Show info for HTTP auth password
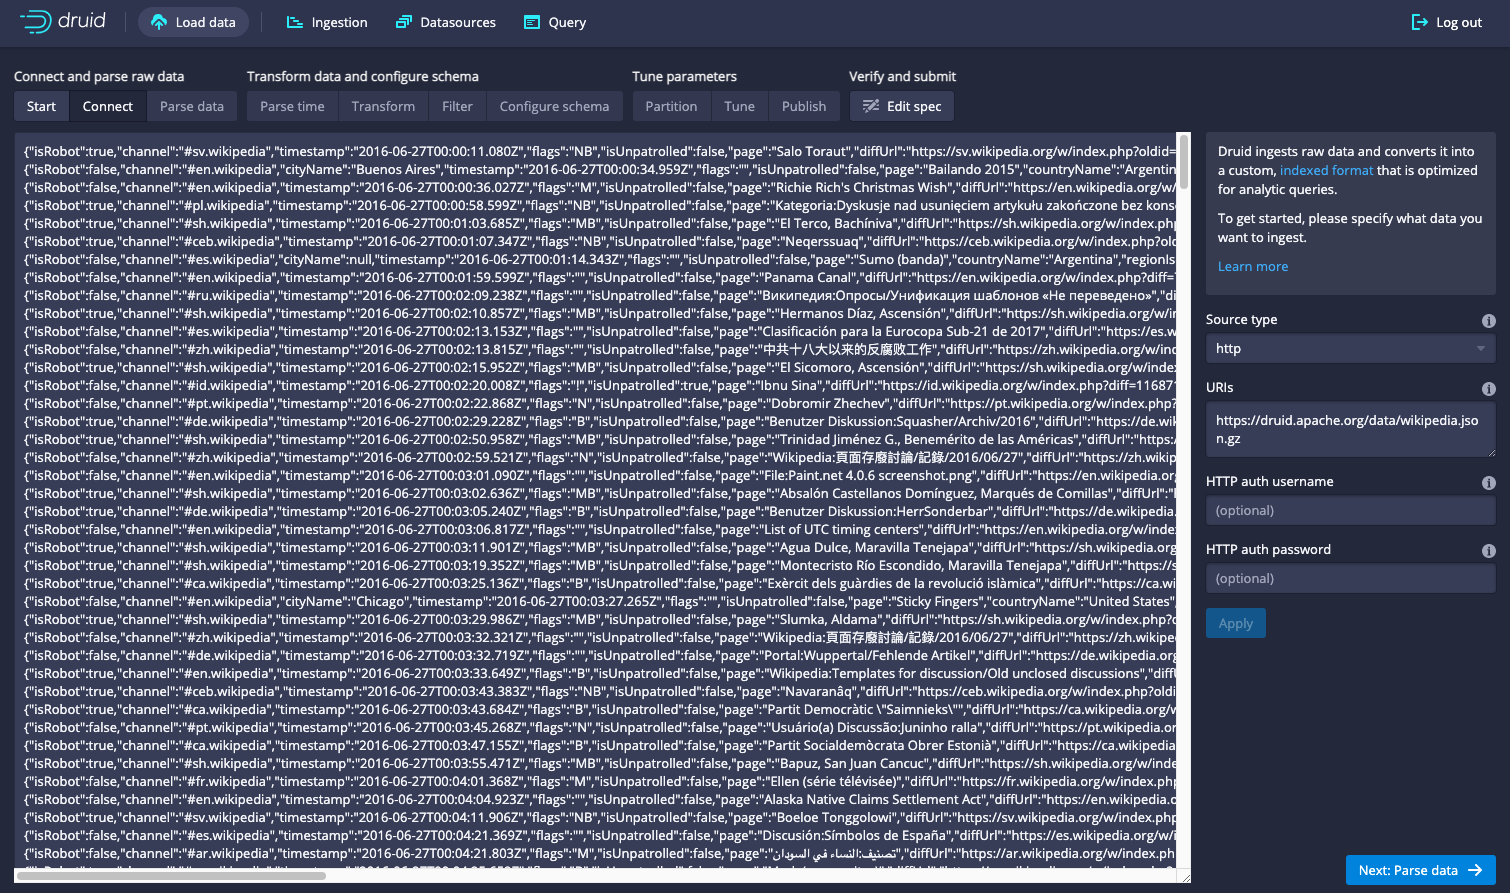This screenshot has width=1510, height=893. (1488, 551)
